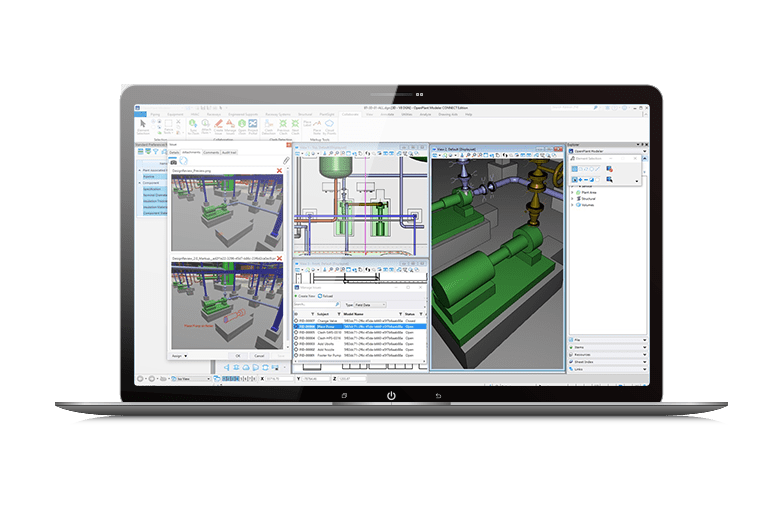Remove the DesignReview_Preview.png attachment with red X
This screenshot has width=782, height=508.
click(x=279, y=171)
